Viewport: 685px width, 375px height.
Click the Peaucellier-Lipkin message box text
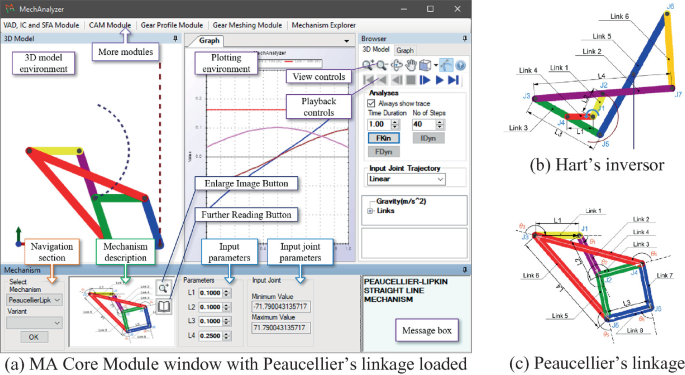tap(406, 290)
